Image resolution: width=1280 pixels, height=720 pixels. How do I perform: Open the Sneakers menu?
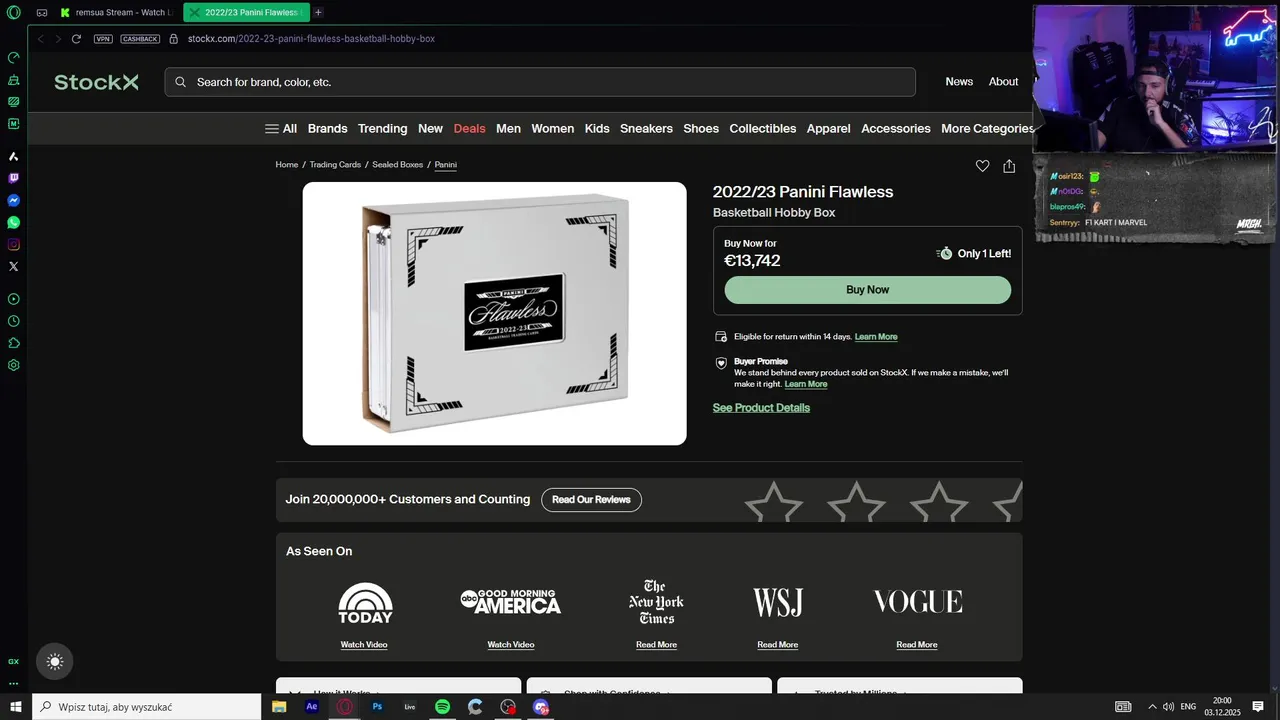(646, 128)
